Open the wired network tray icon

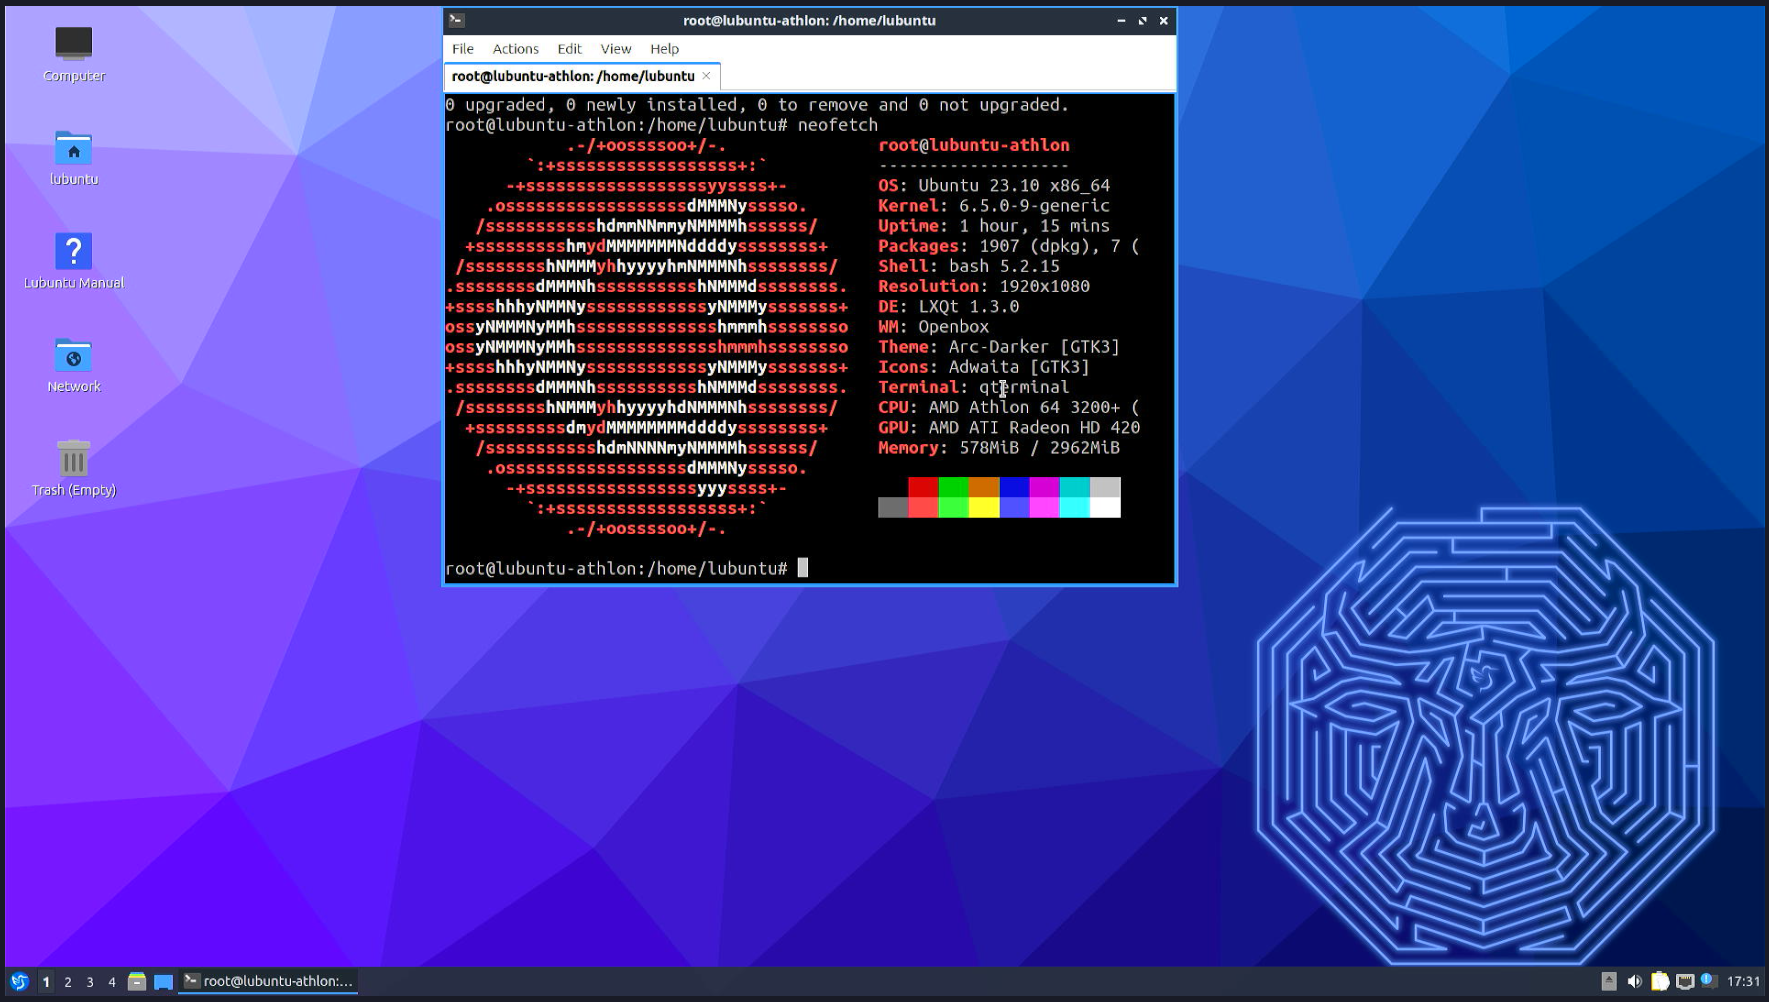(x=1685, y=981)
